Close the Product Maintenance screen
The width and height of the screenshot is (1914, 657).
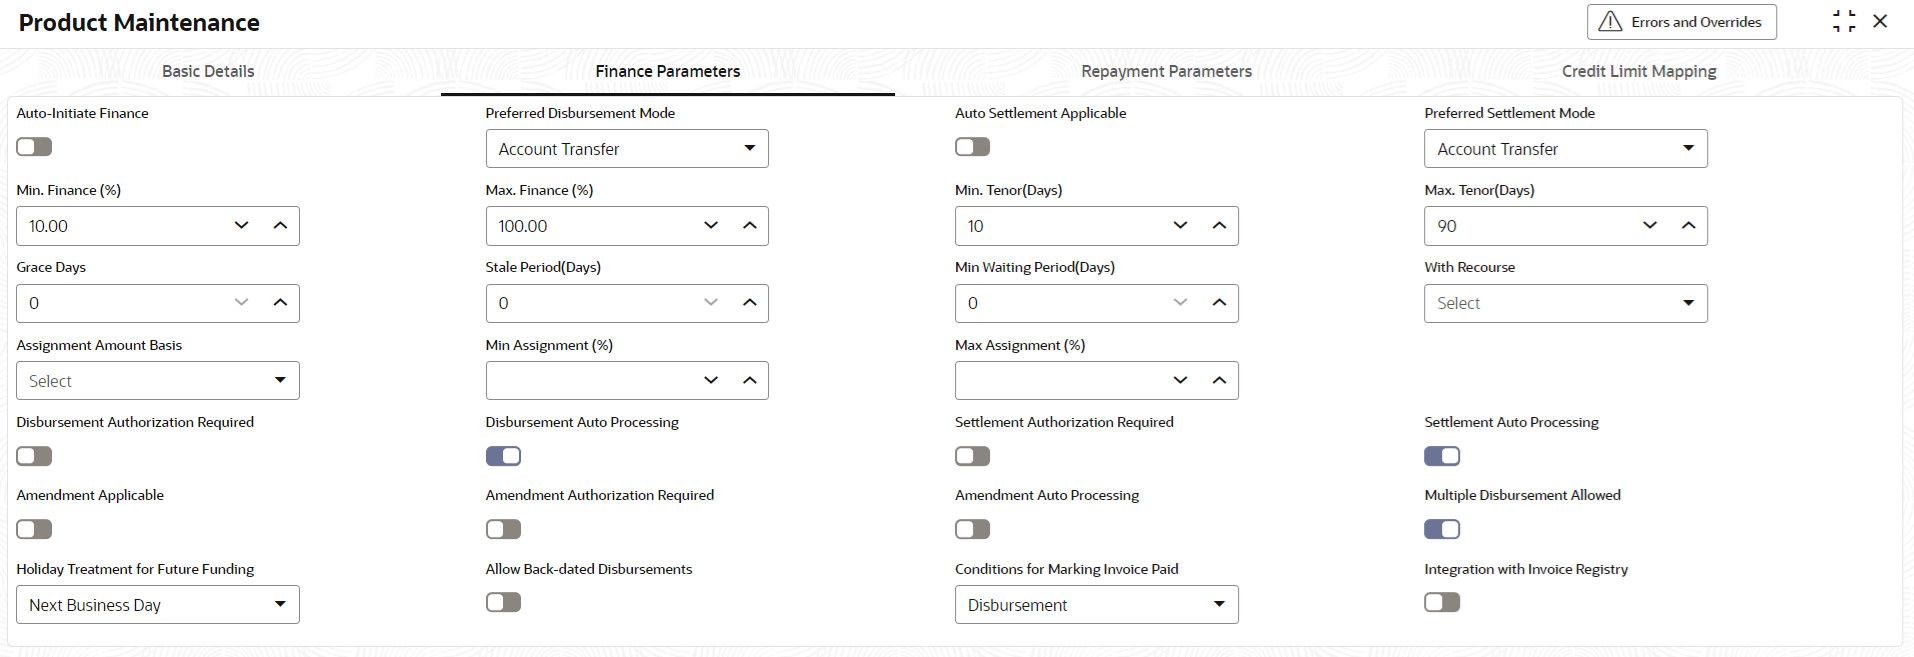coord(1880,22)
